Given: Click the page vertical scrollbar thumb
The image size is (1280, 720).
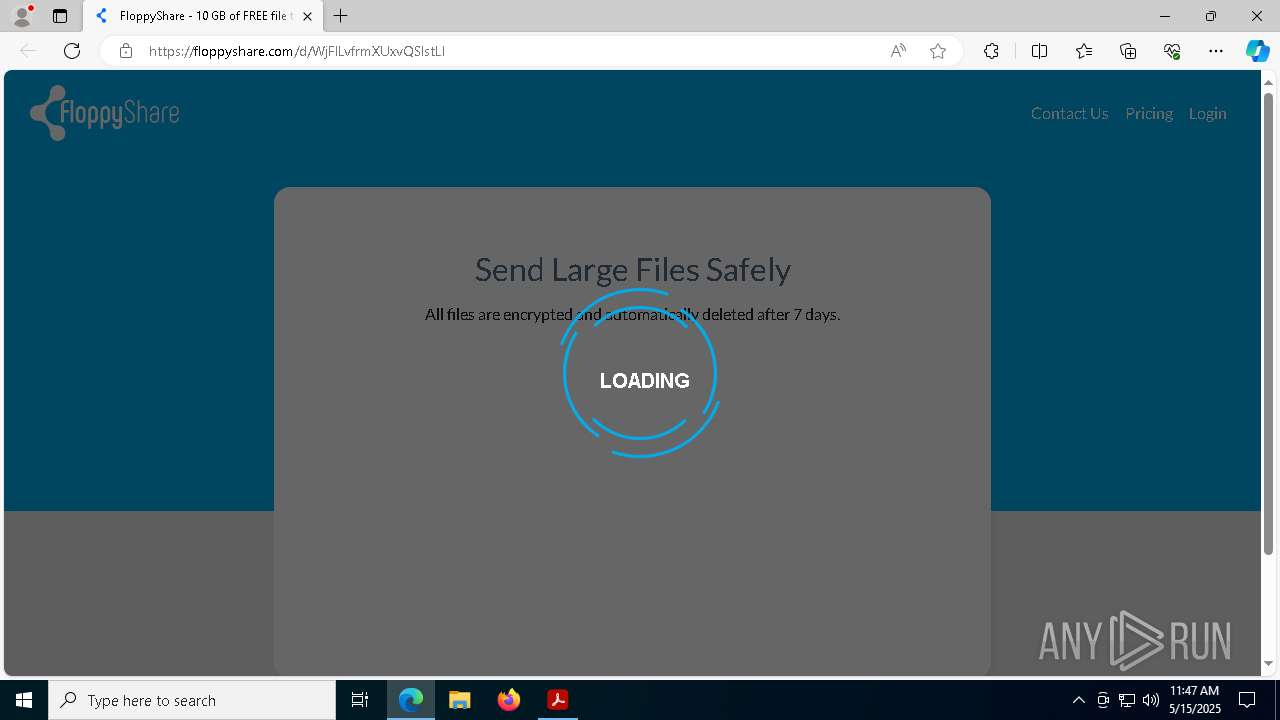Looking at the screenshot, I should [x=1268, y=323].
